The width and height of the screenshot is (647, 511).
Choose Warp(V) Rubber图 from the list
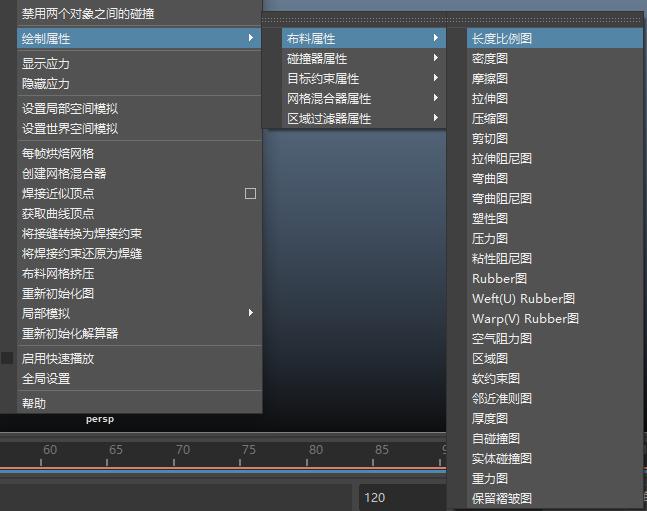(x=525, y=318)
